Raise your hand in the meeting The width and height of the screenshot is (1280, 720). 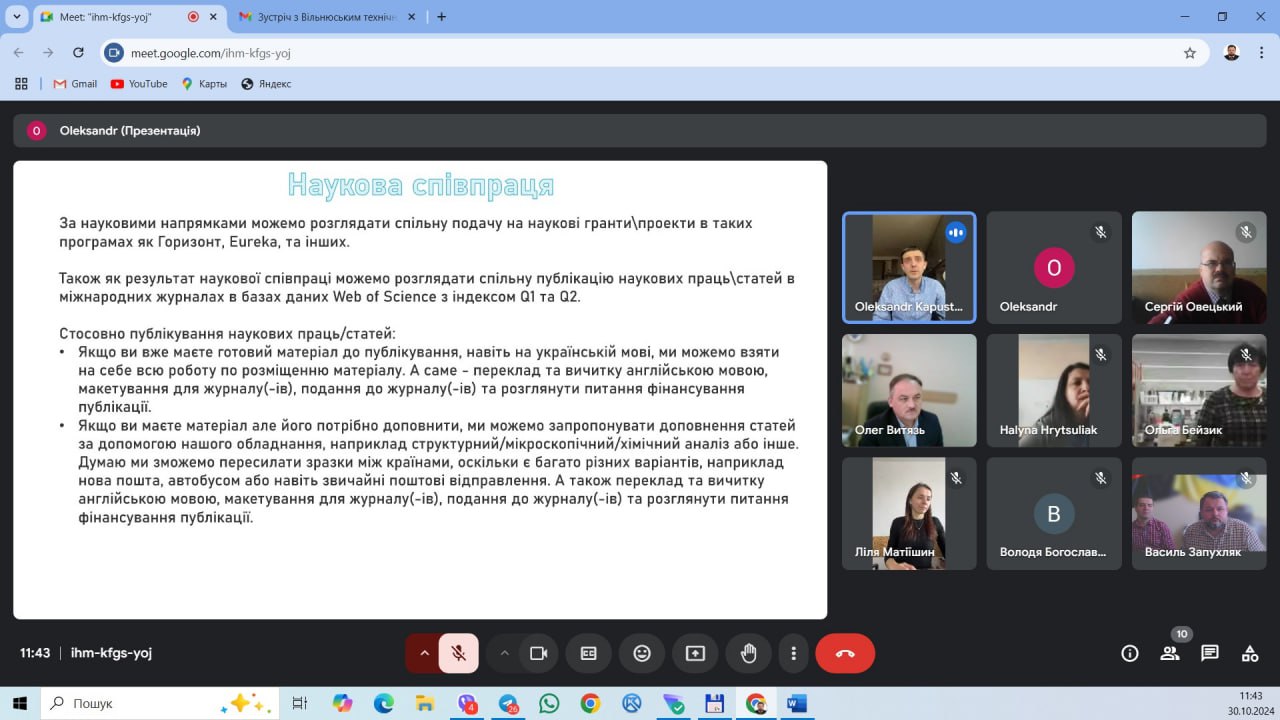pyautogui.click(x=748, y=653)
